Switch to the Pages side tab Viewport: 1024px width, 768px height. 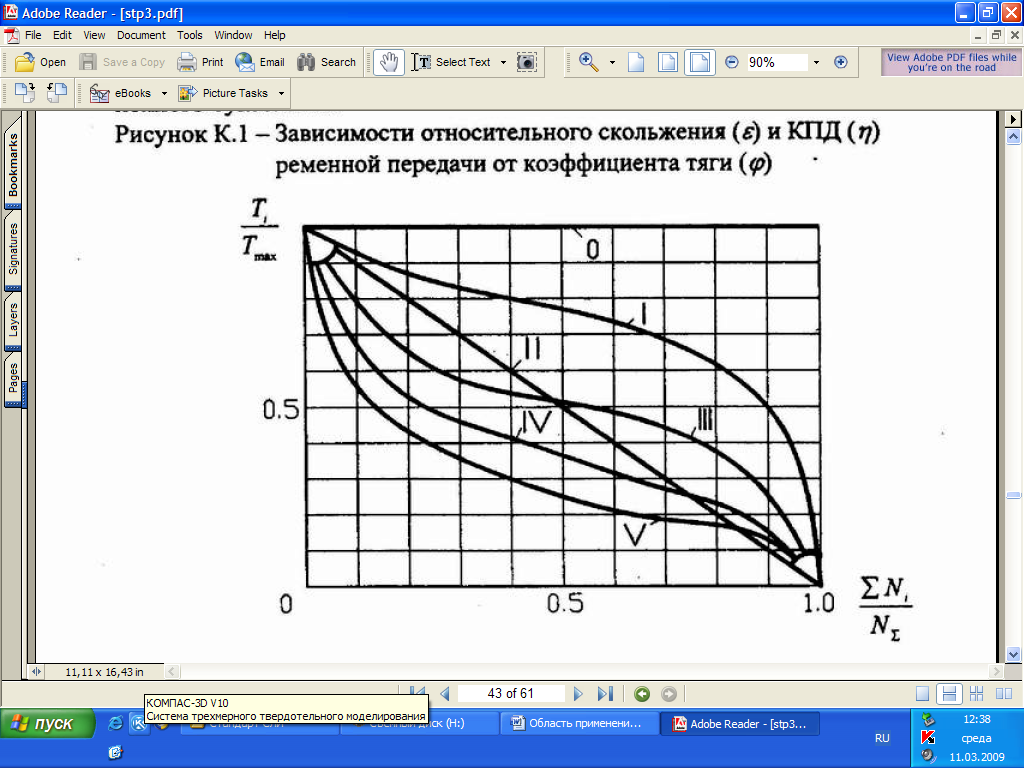tap(12, 379)
